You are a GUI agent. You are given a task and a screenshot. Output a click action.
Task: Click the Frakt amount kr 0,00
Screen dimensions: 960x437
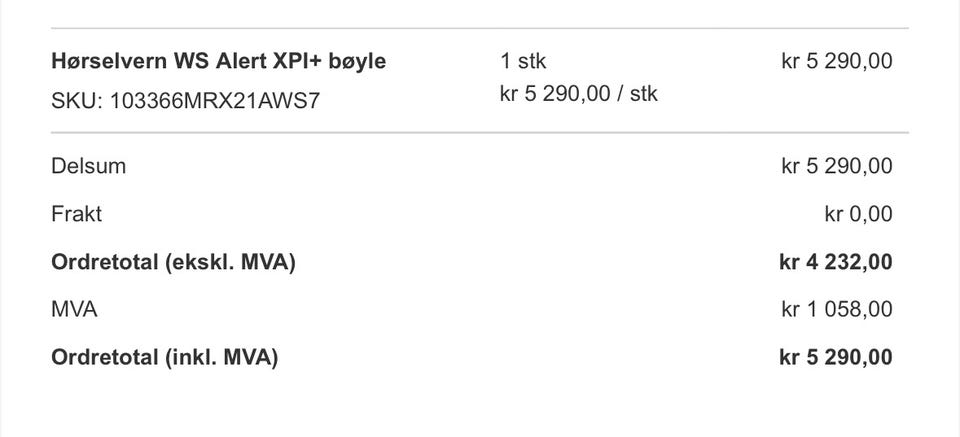[x=858, y=214]
